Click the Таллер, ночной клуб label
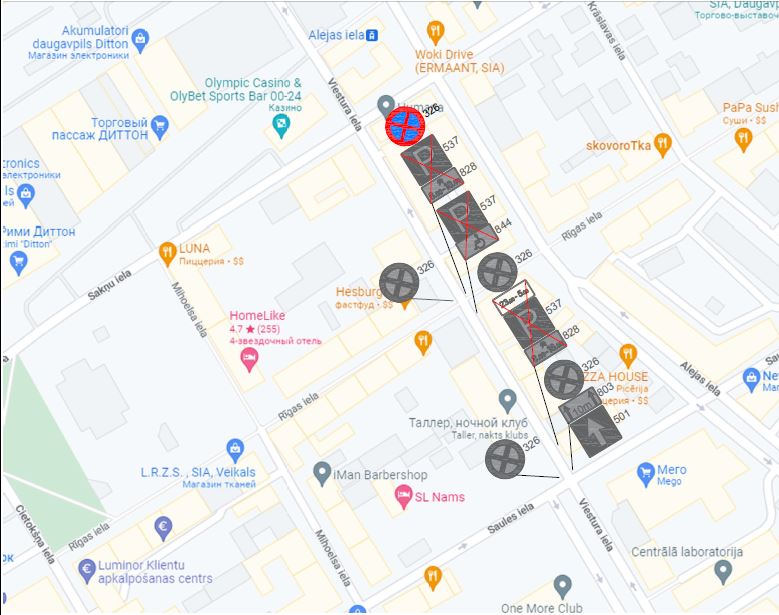Image resolution: width=779 pixels, height=615 pixels. coord(468,423)
